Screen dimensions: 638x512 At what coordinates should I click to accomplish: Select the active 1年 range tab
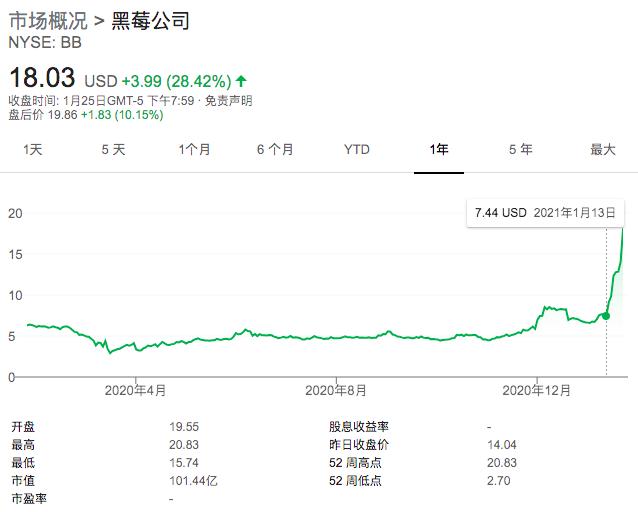439,149
